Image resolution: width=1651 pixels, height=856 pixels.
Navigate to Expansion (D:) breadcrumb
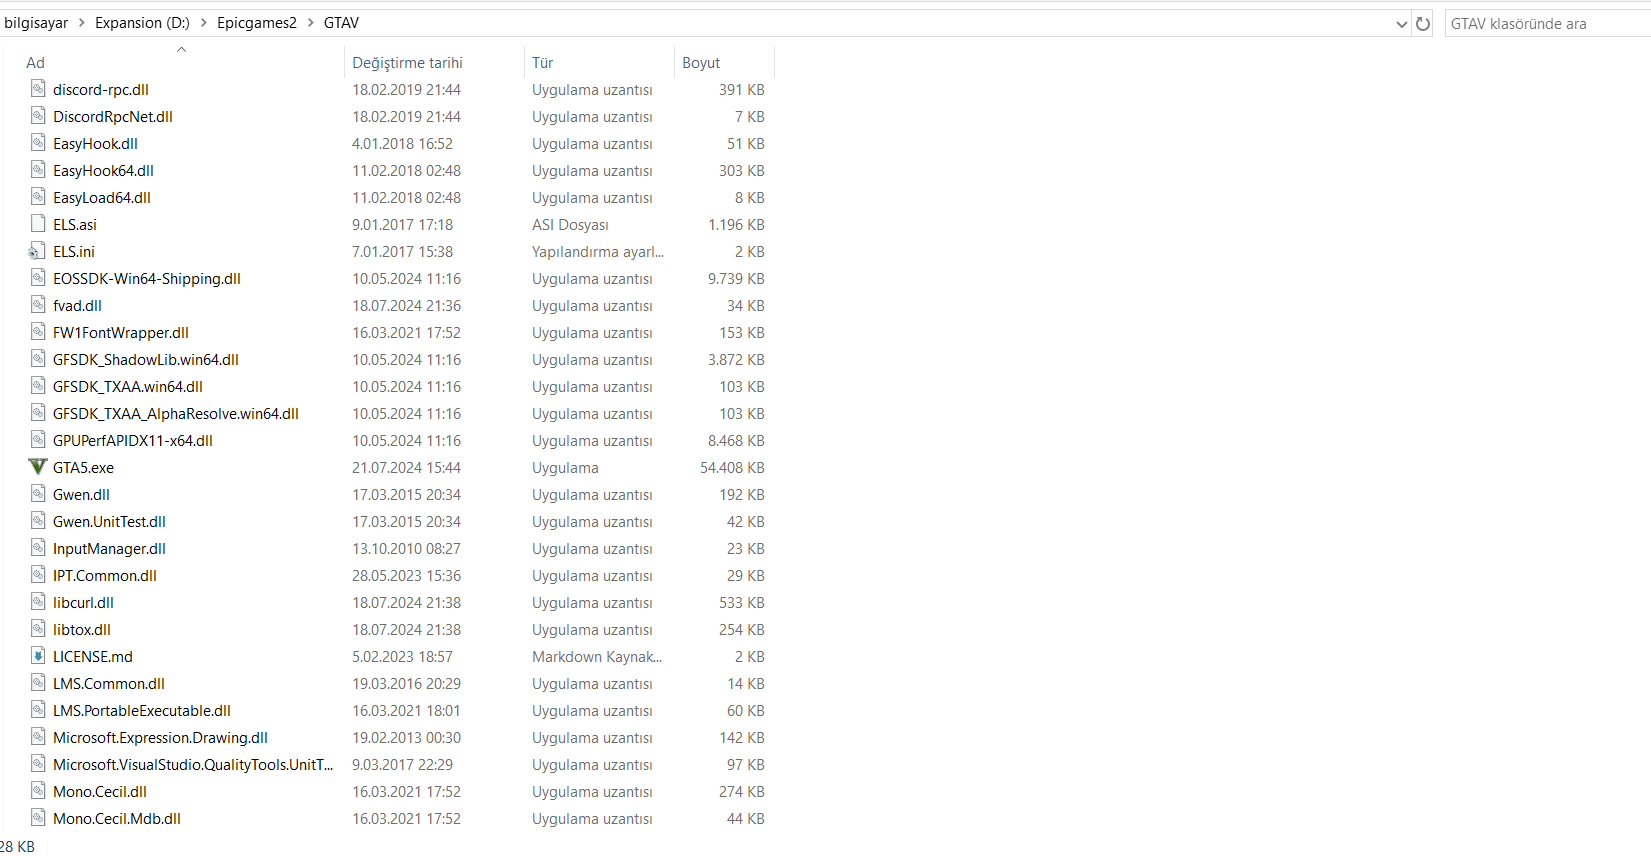tap(142, 23)
